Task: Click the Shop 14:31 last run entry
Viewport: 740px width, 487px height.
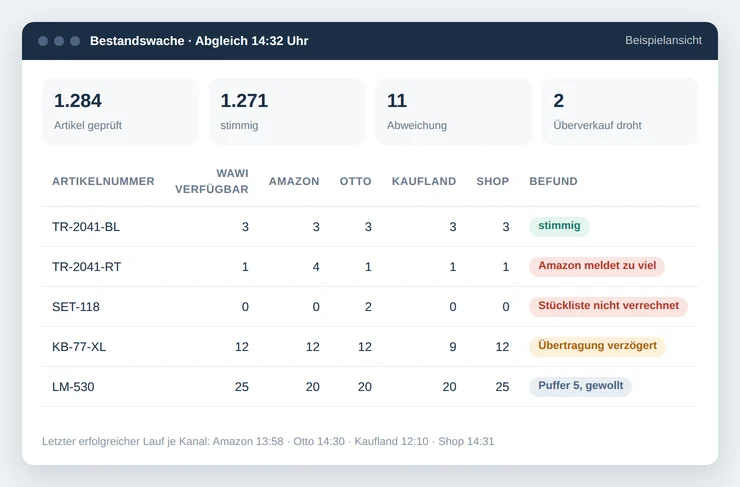Action: coord(466,442)
